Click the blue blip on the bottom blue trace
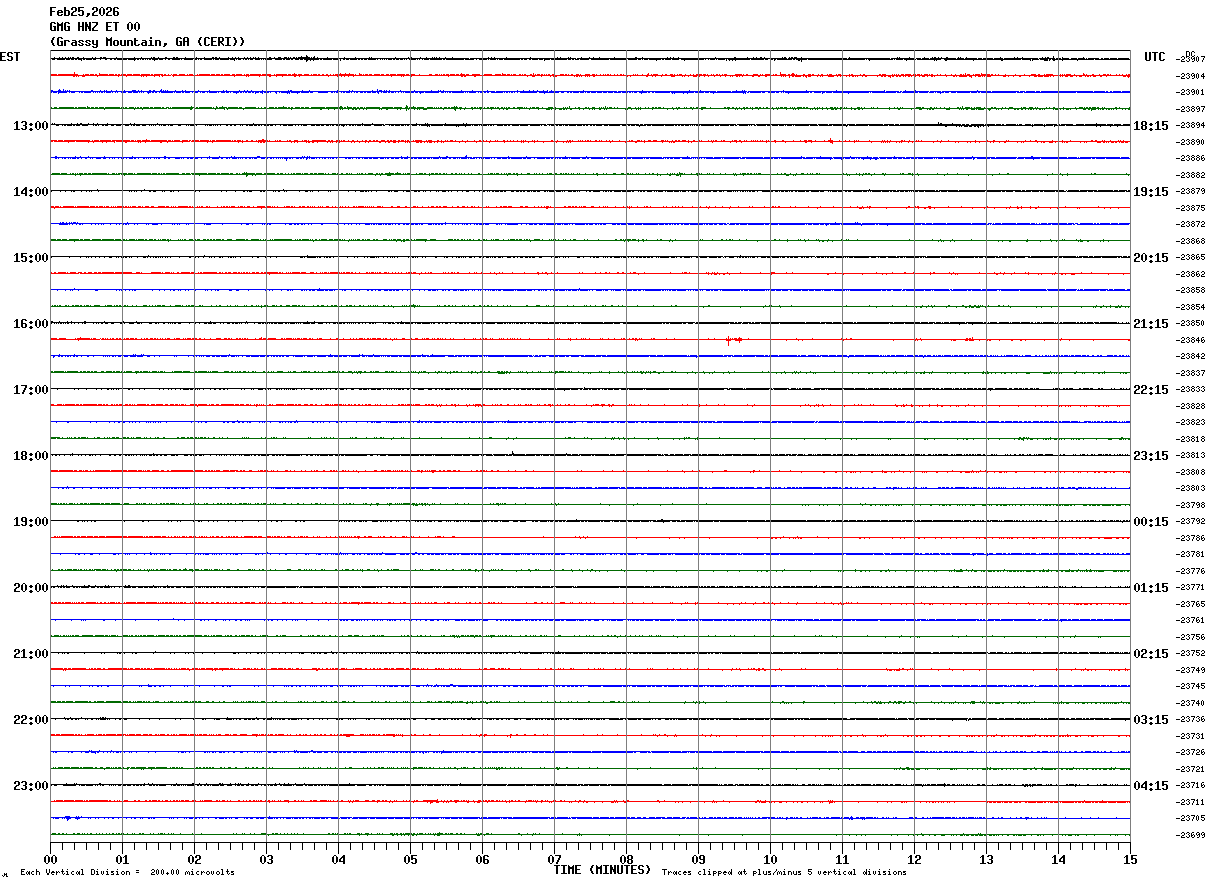The height and width of the screenshot is (886, 1210). coord(68,818)
